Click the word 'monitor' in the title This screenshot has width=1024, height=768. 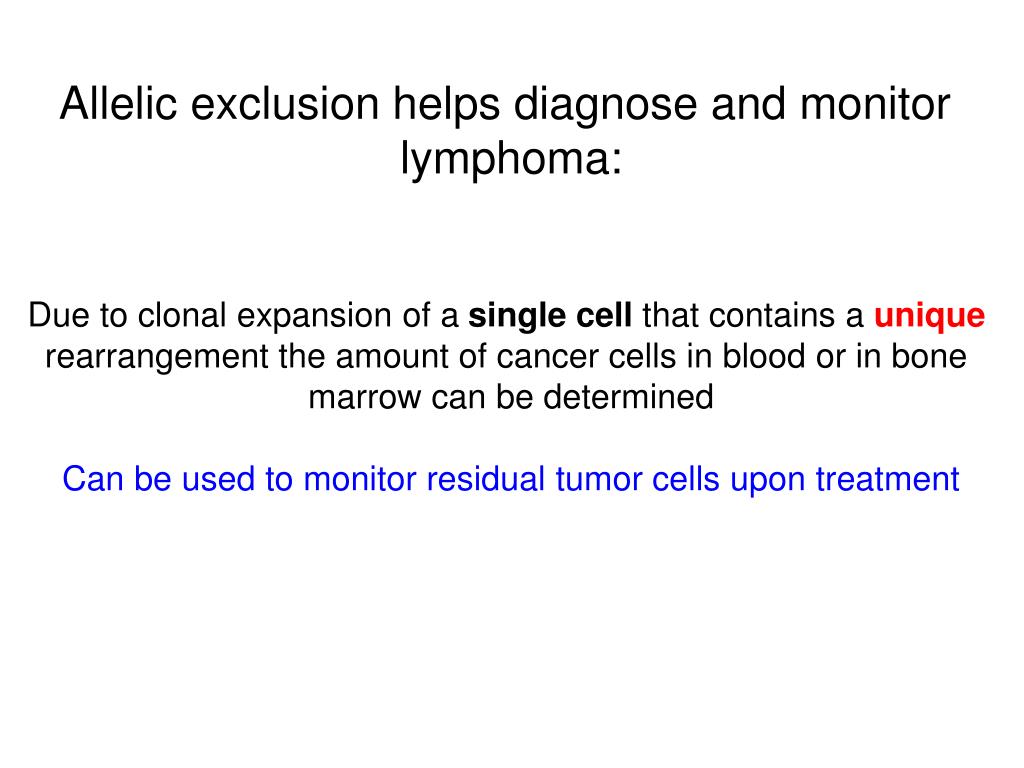(875, 104)
